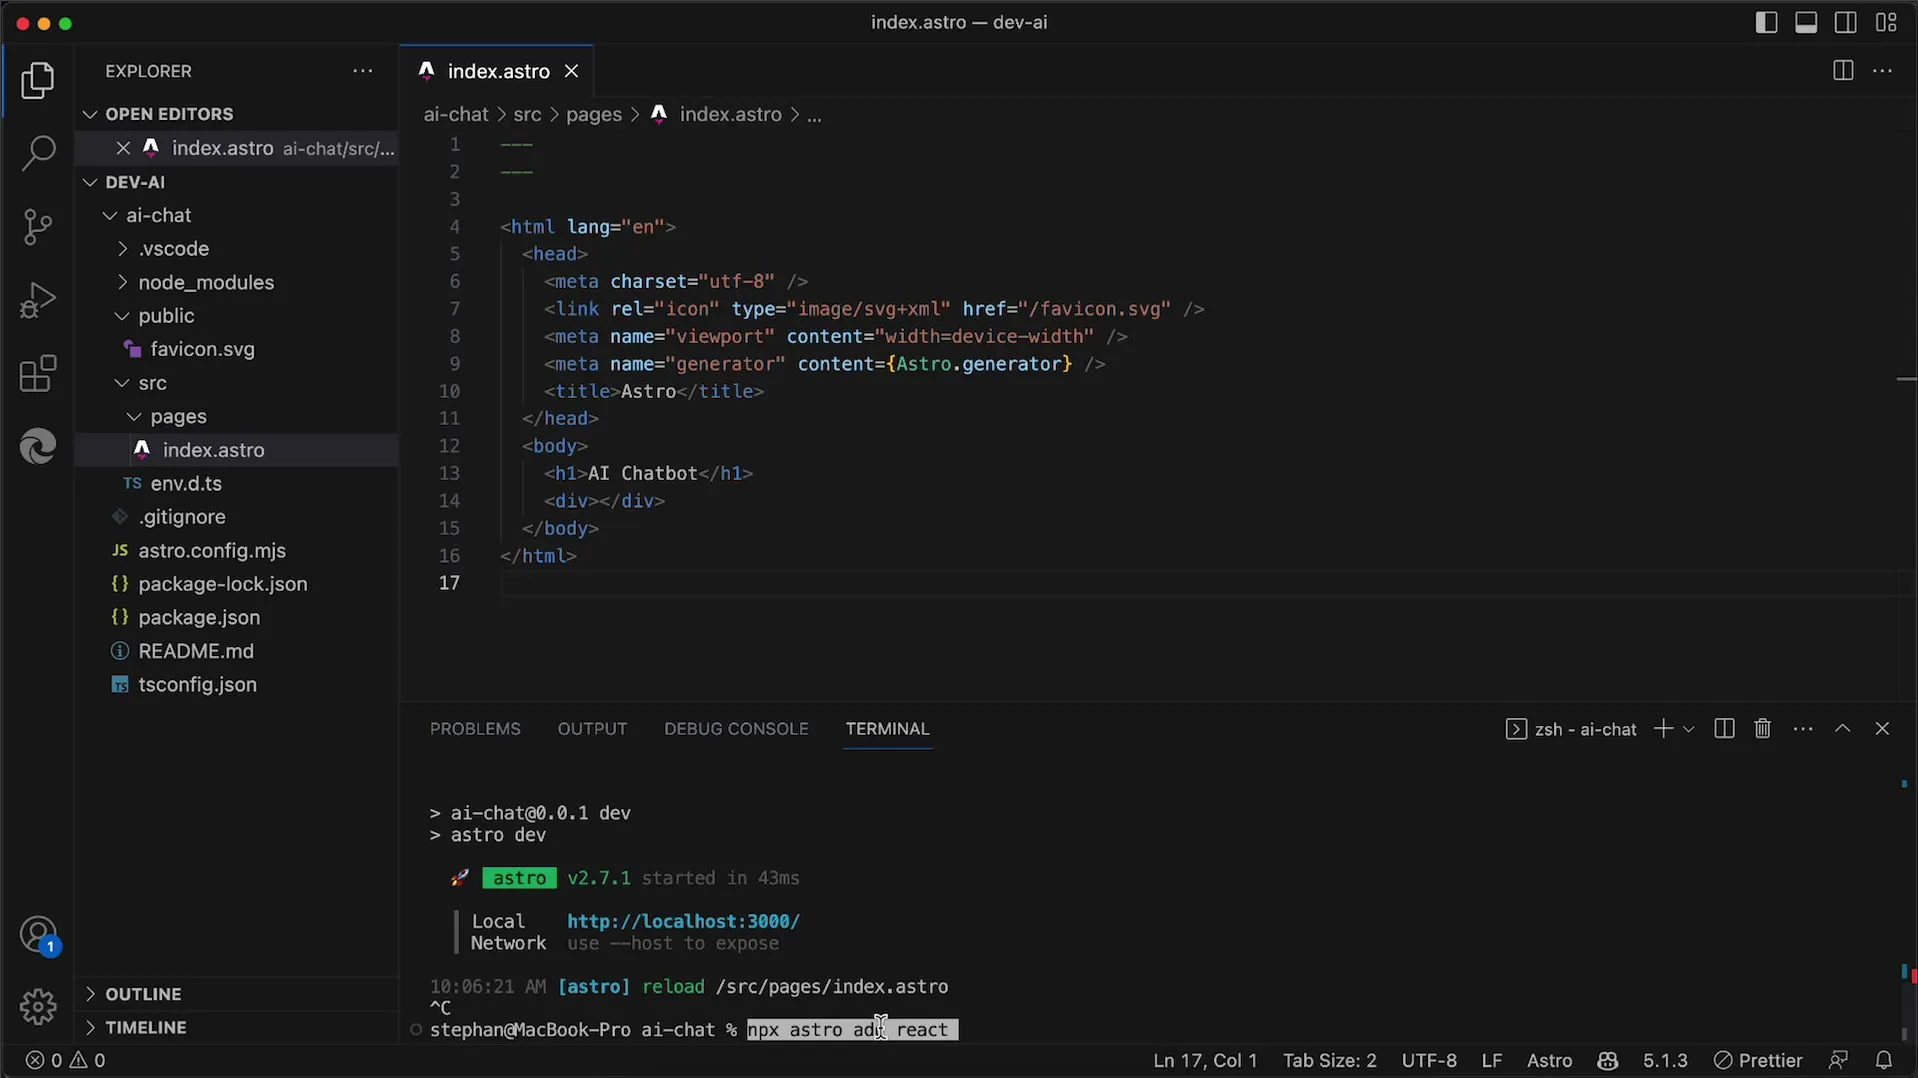Screen dimensions: 1918x1078
Task: Kill the terminal with trash icon
Action: point(1763,729)
